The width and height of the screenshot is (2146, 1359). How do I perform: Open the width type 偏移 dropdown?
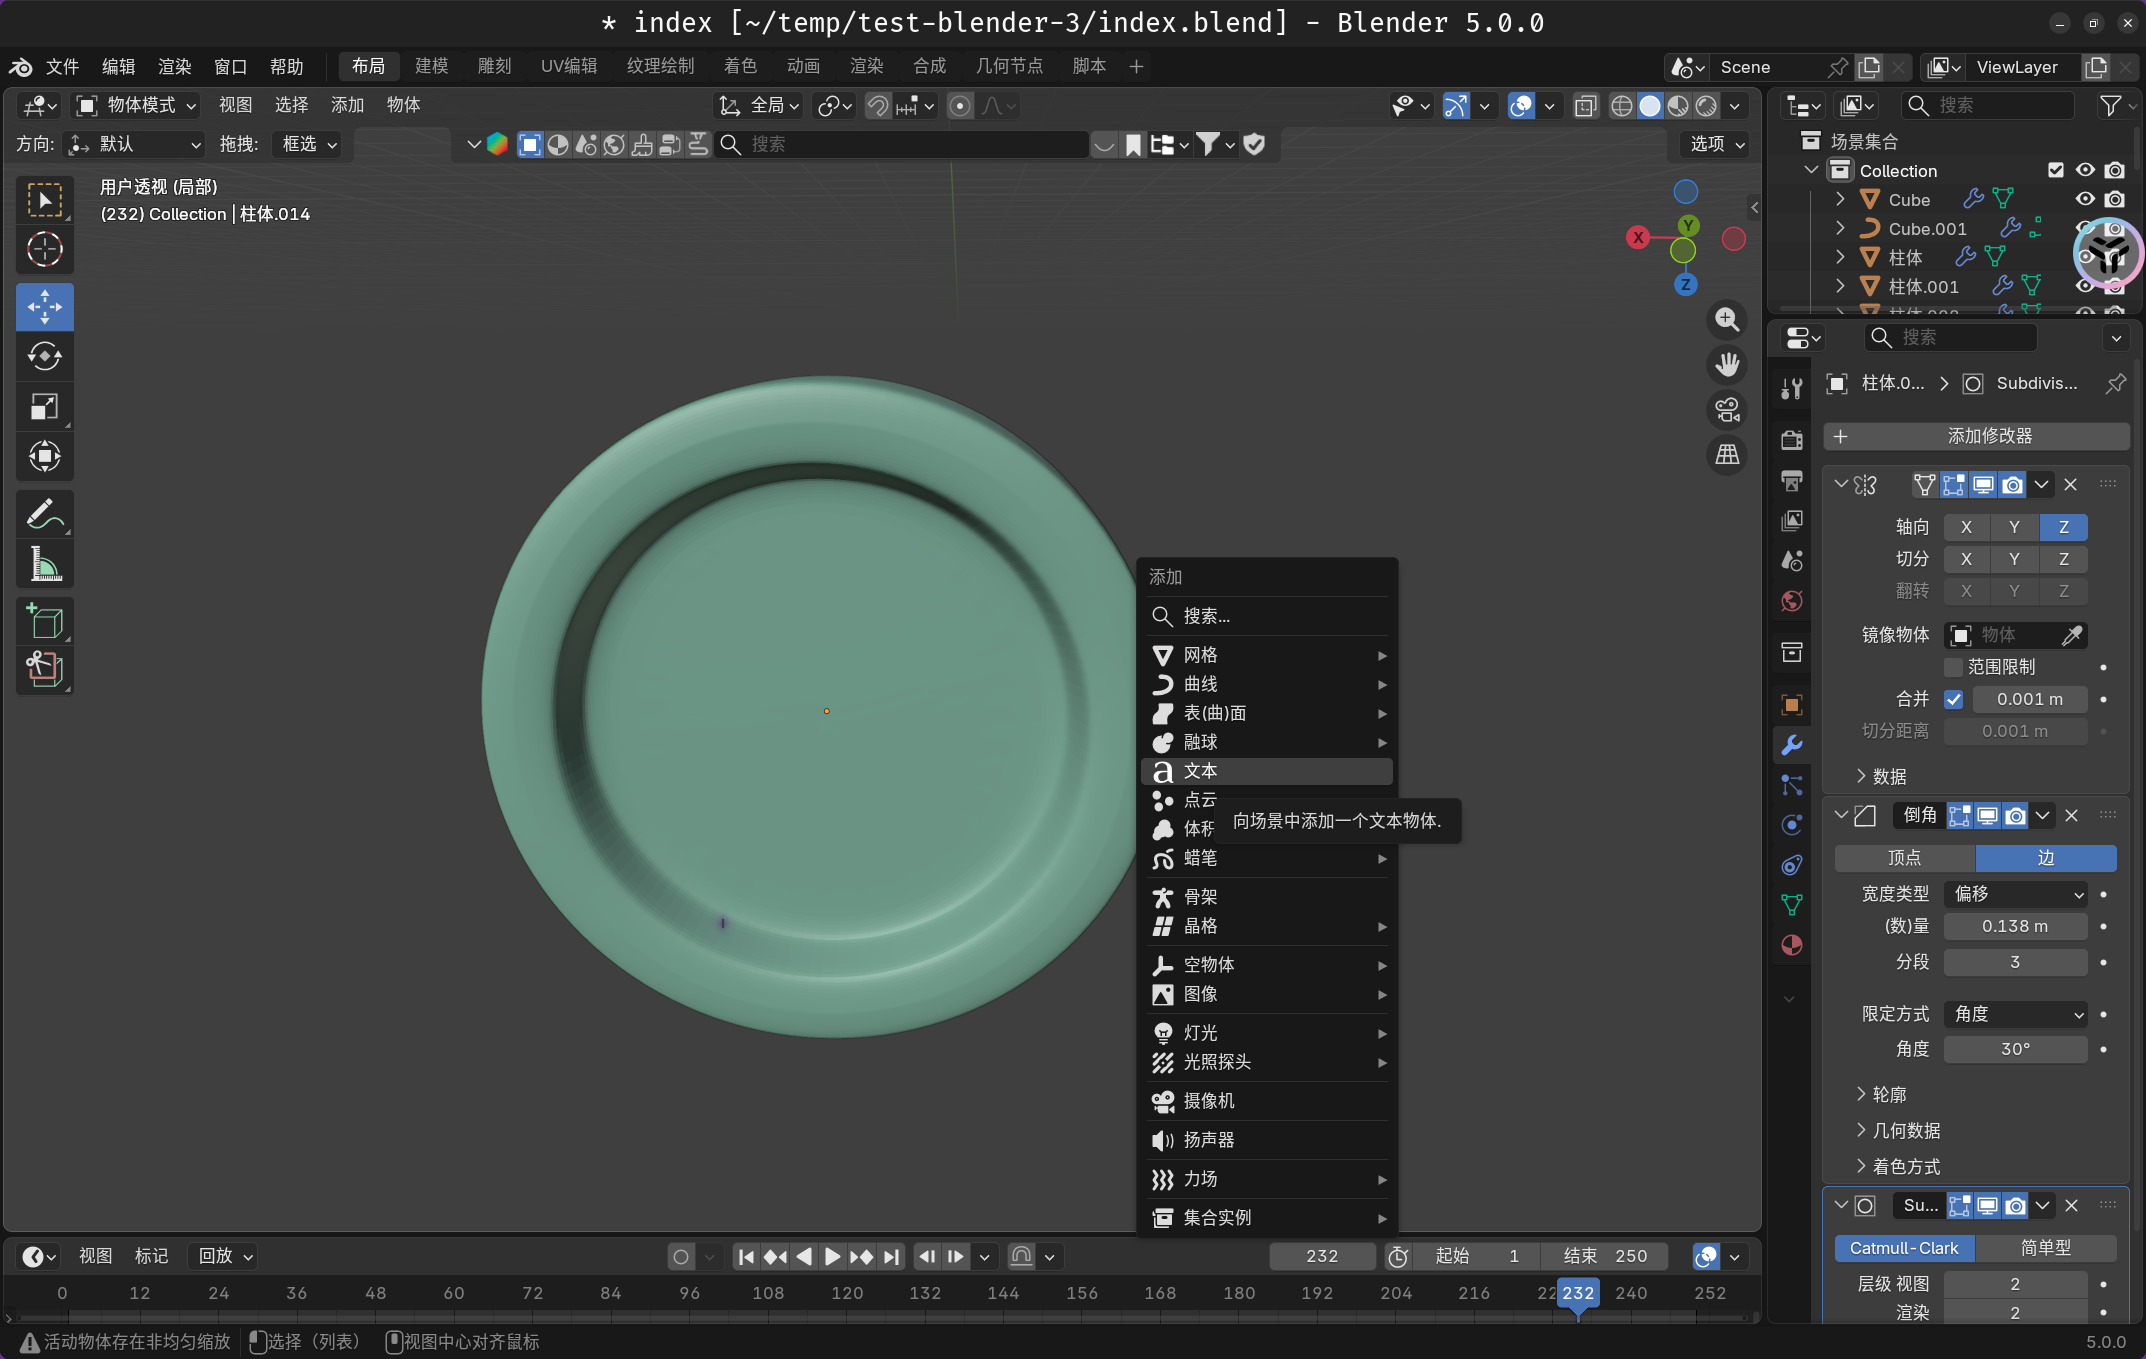[2015, 894]
